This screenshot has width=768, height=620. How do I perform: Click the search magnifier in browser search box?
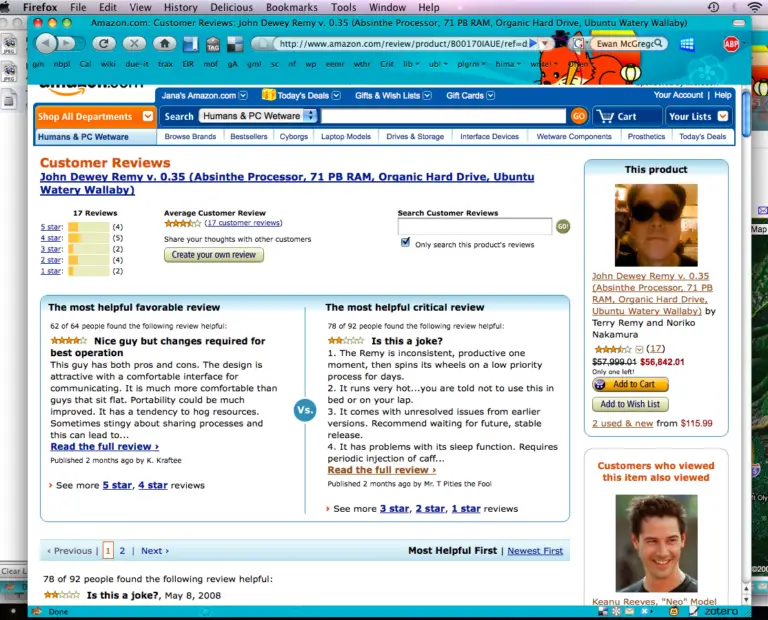click(659, 43)
